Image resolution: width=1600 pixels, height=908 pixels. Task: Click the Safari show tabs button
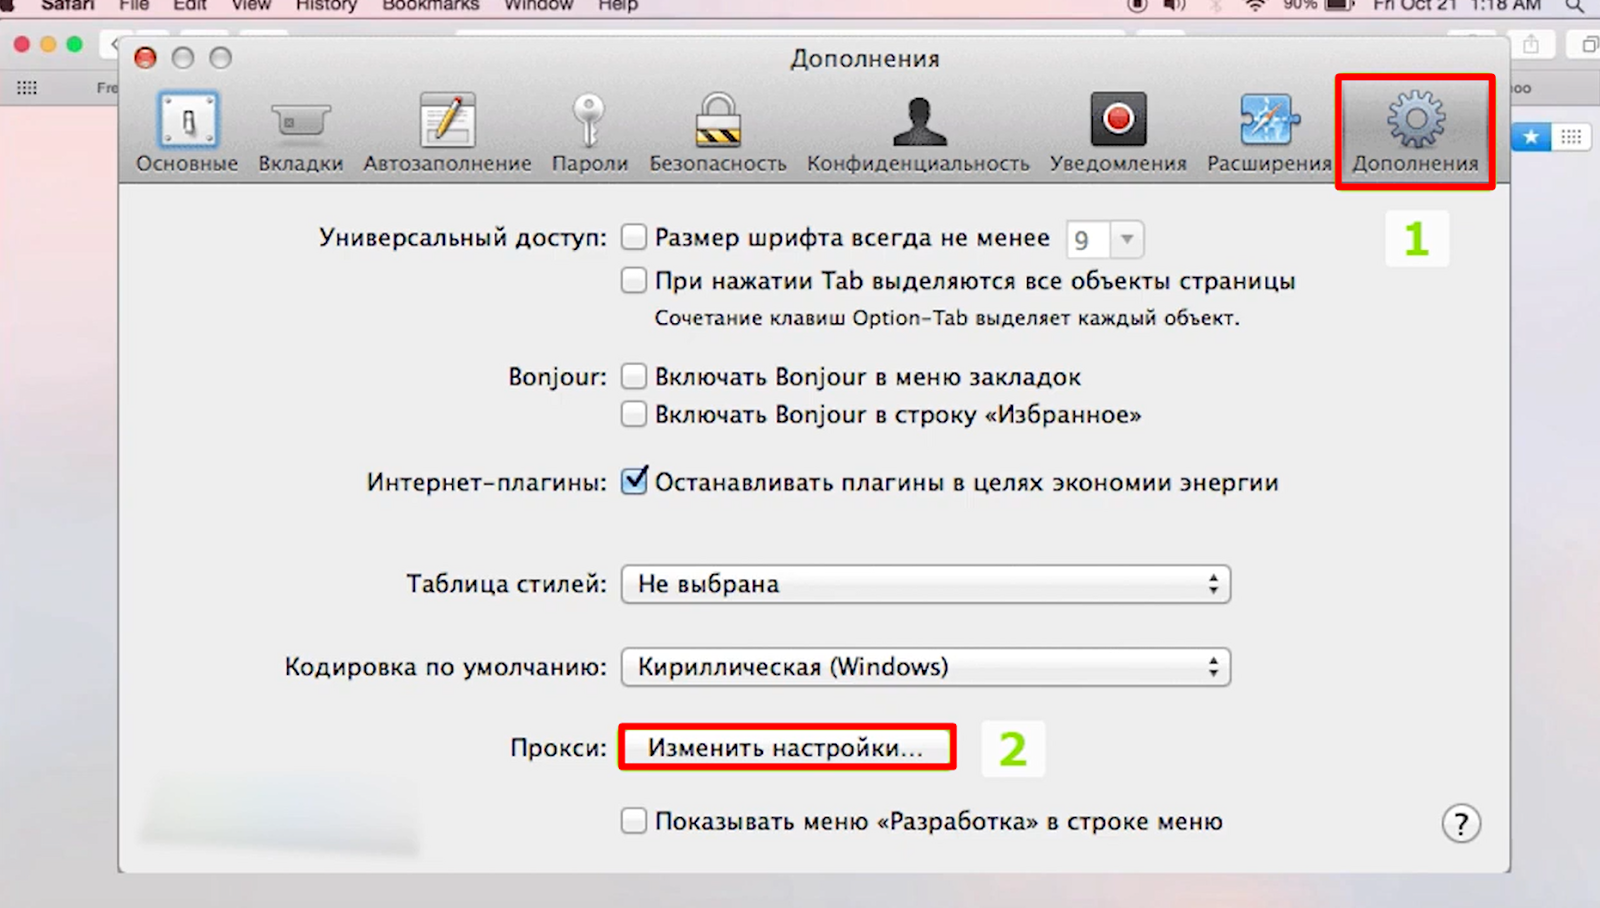[1588, 45]
